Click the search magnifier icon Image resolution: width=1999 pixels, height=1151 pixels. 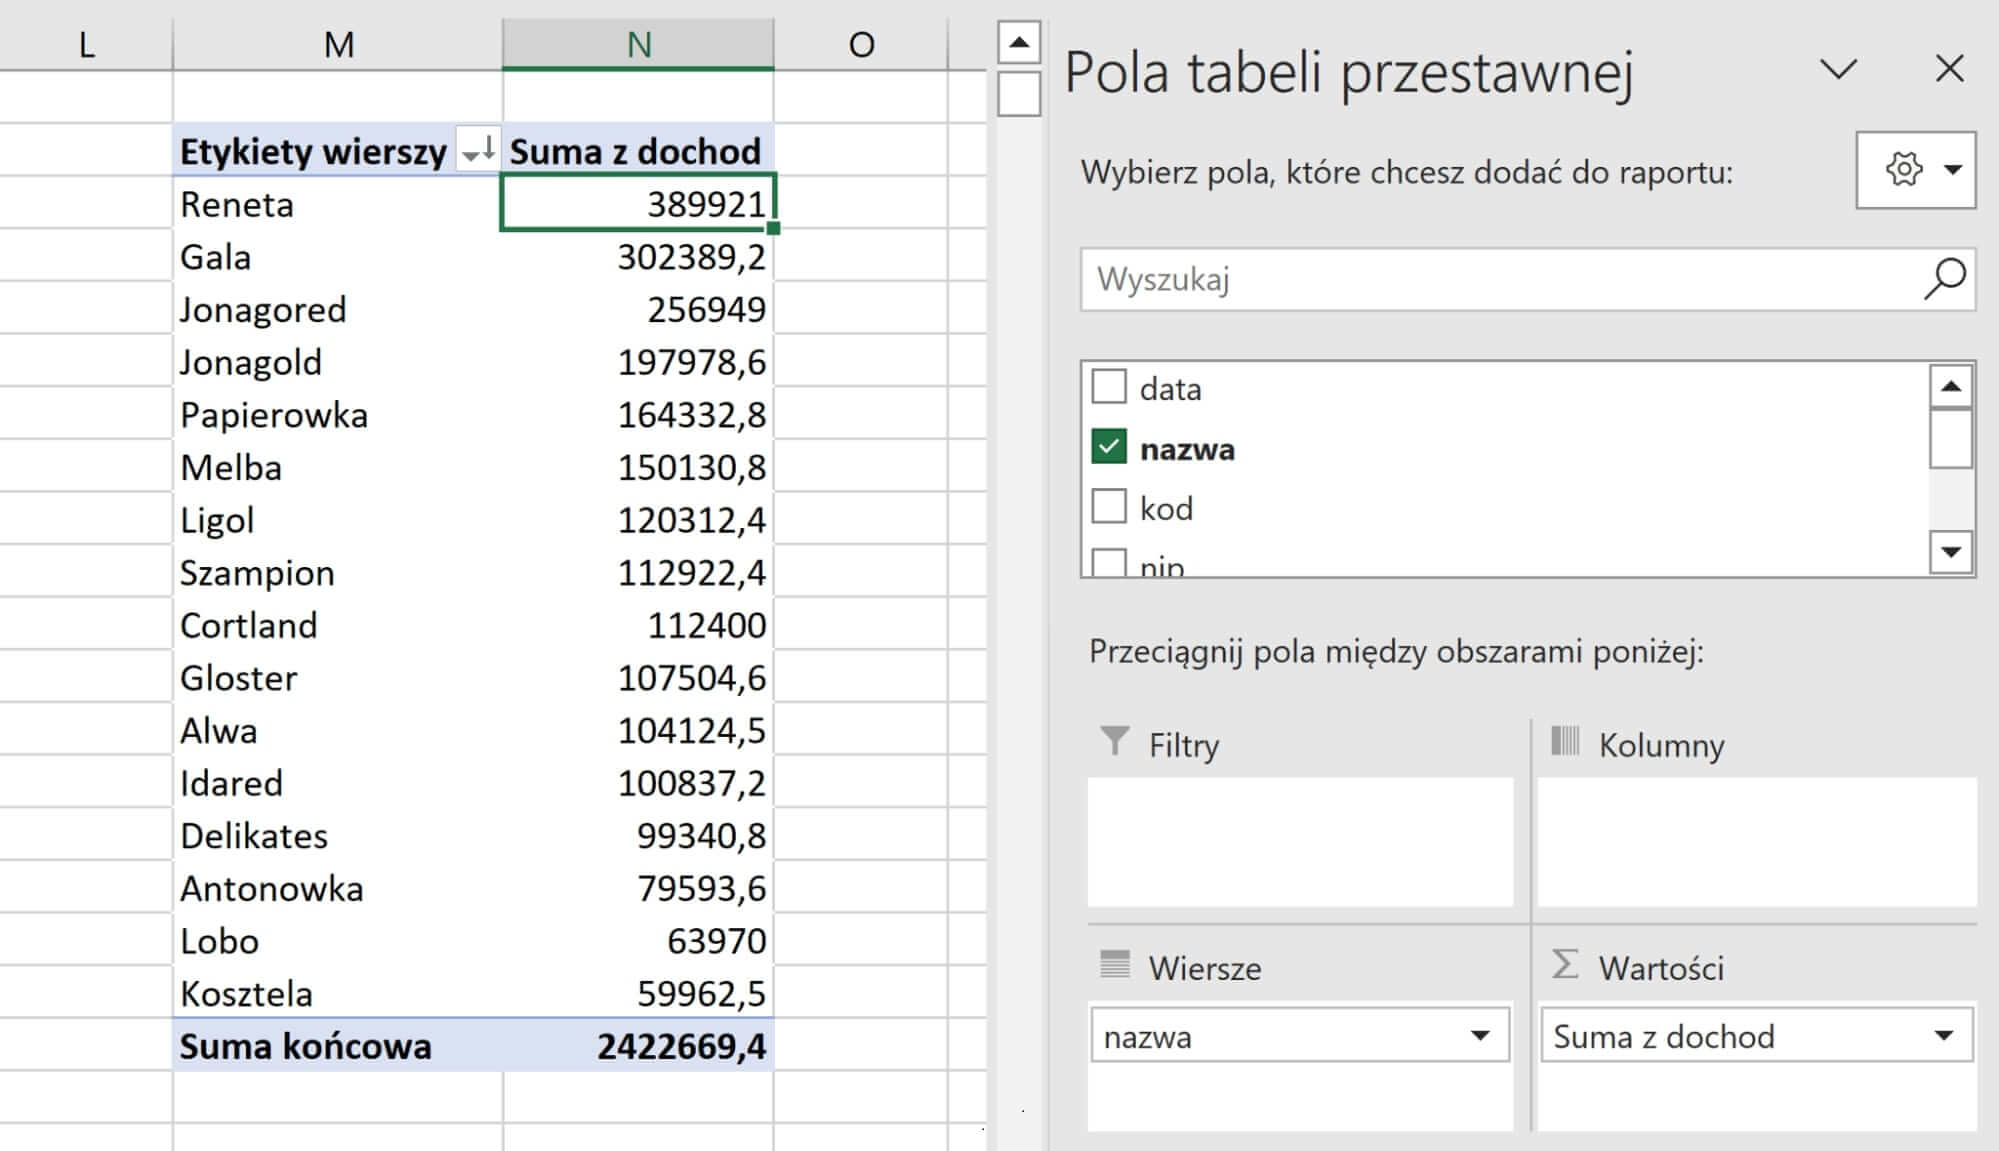pos(1945,279)
